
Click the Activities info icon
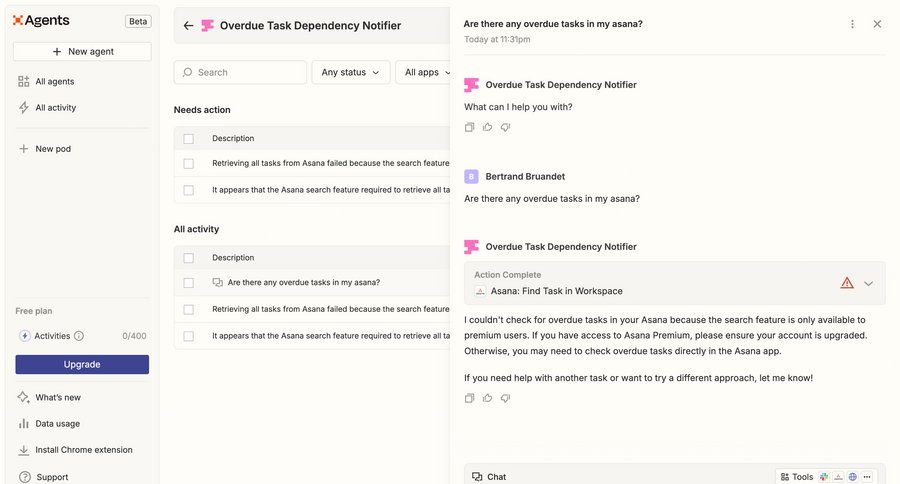[79, 336]
